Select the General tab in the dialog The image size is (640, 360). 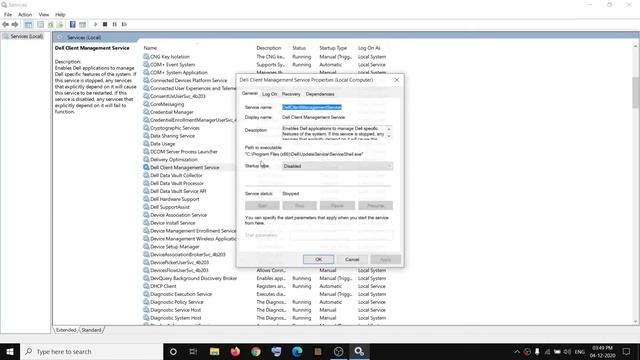point(249,93)
